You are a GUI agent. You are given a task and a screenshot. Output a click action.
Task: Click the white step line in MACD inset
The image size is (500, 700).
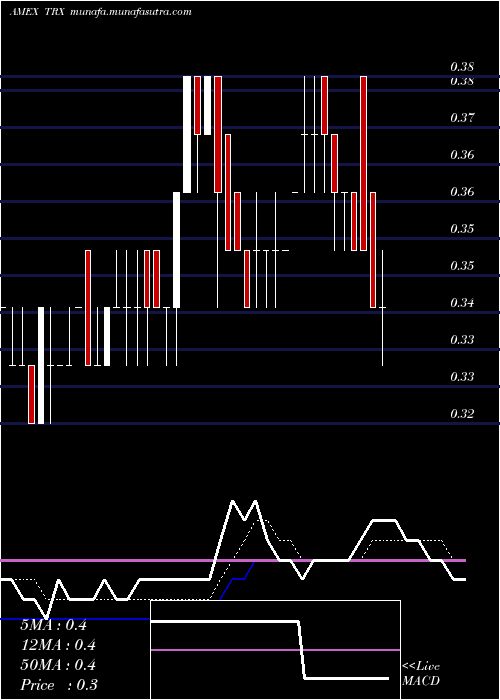(x=270, y=650)
